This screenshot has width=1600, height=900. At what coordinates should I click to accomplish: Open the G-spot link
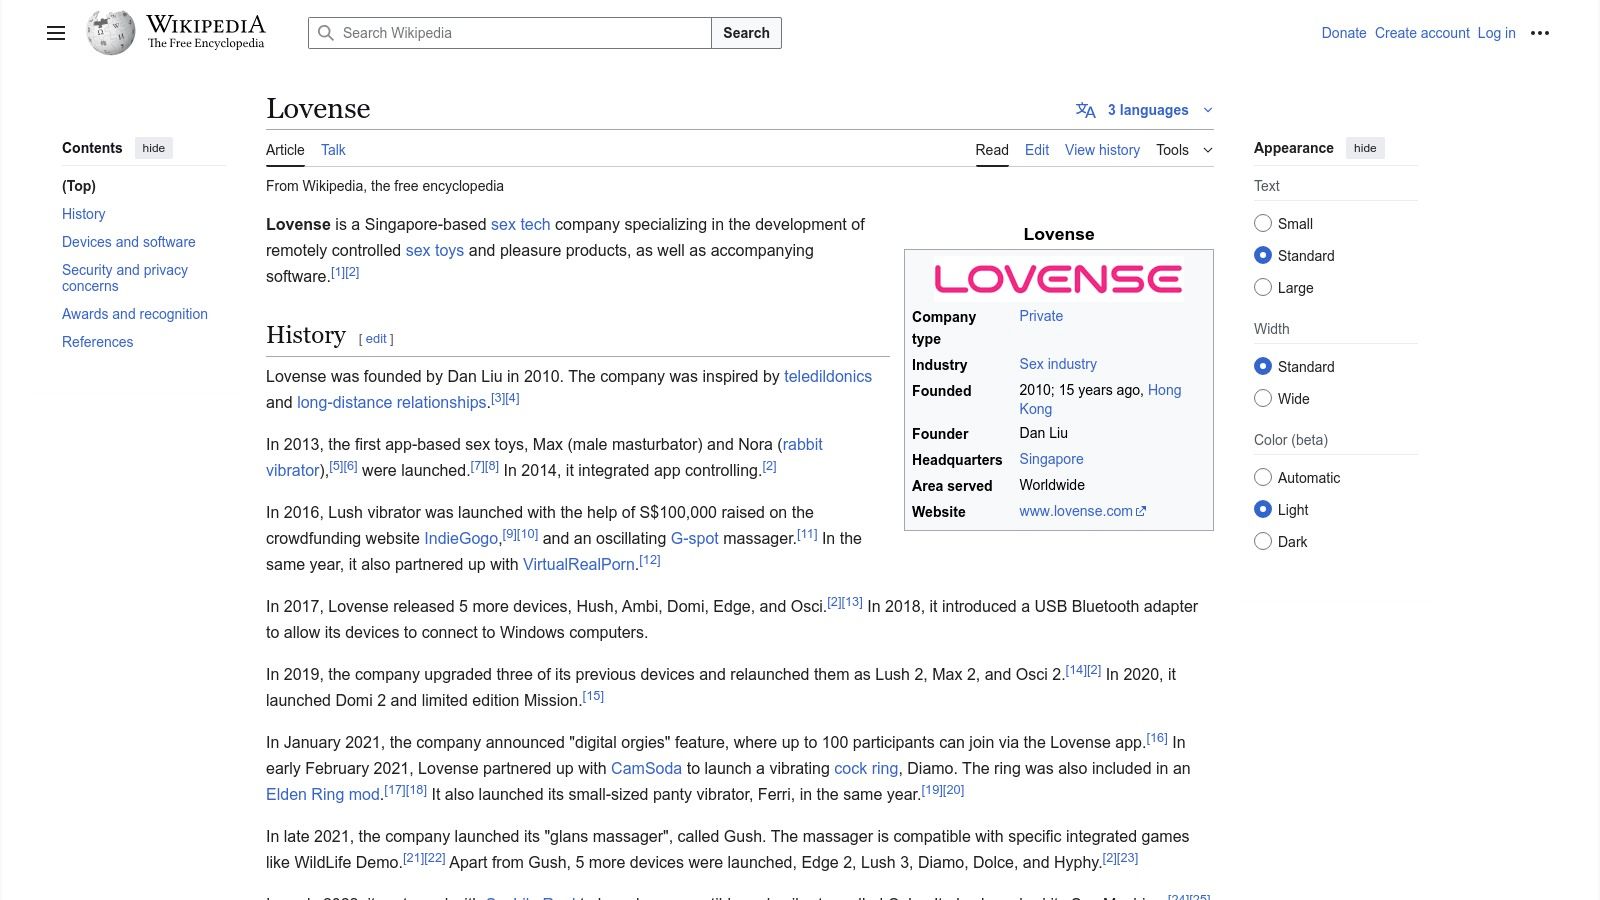click(x=694, y=538)
